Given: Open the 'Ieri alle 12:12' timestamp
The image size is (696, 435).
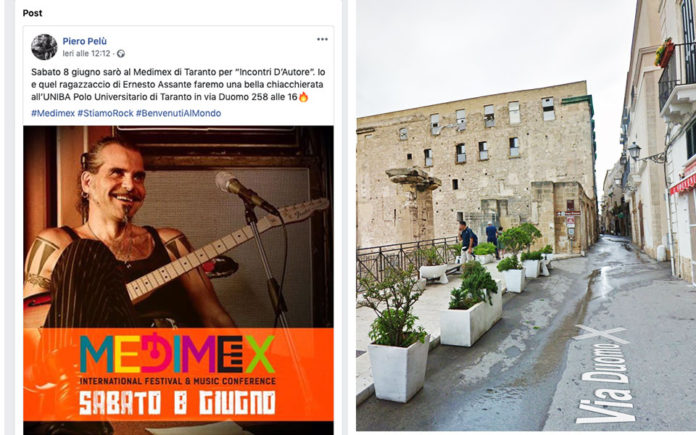Looking at the screenshot, I should click(86, 54).
